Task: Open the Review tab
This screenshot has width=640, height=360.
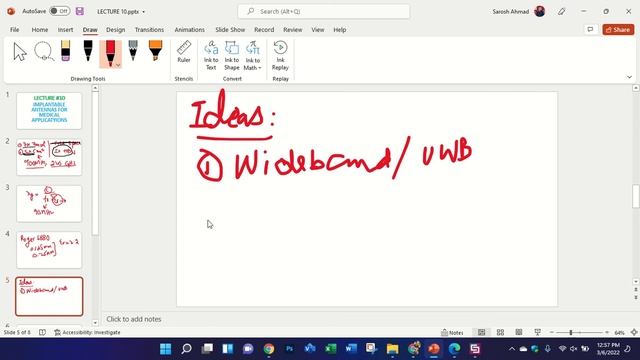Action: [x=293, y=30]
